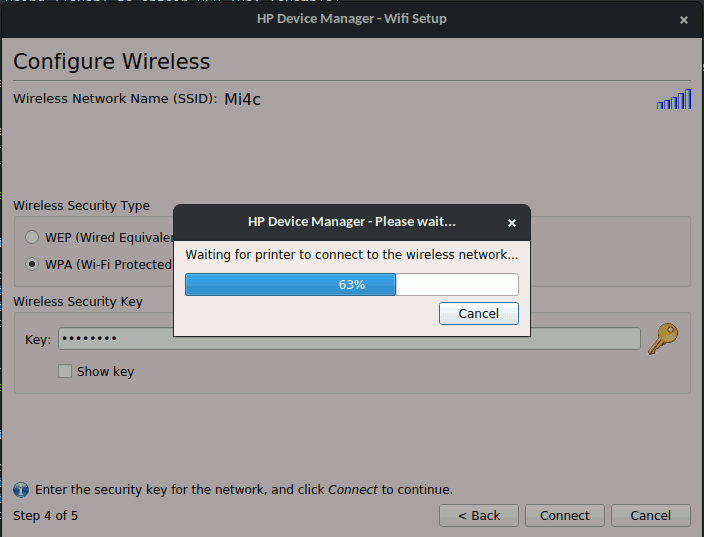Go back with the Back button

478,516
